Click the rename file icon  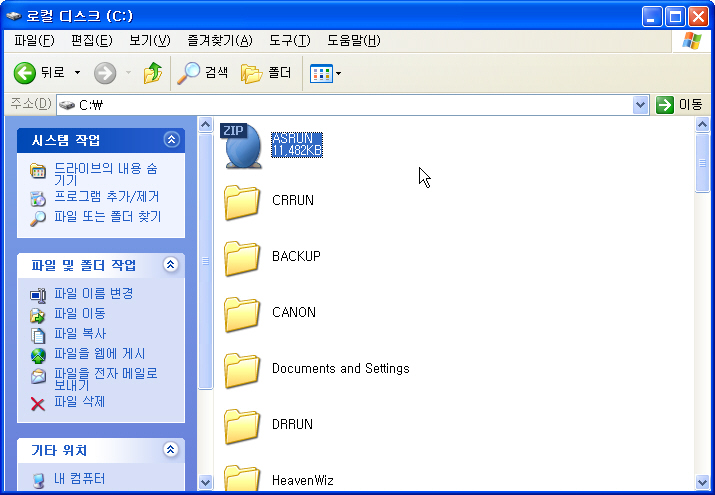tap(38, 295)
